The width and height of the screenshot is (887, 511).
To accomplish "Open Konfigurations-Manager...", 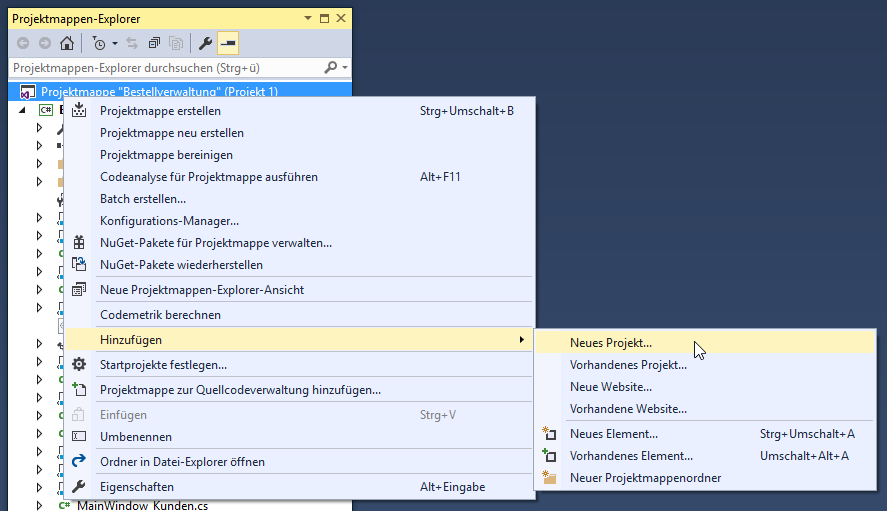I will (x=299, y=221).
